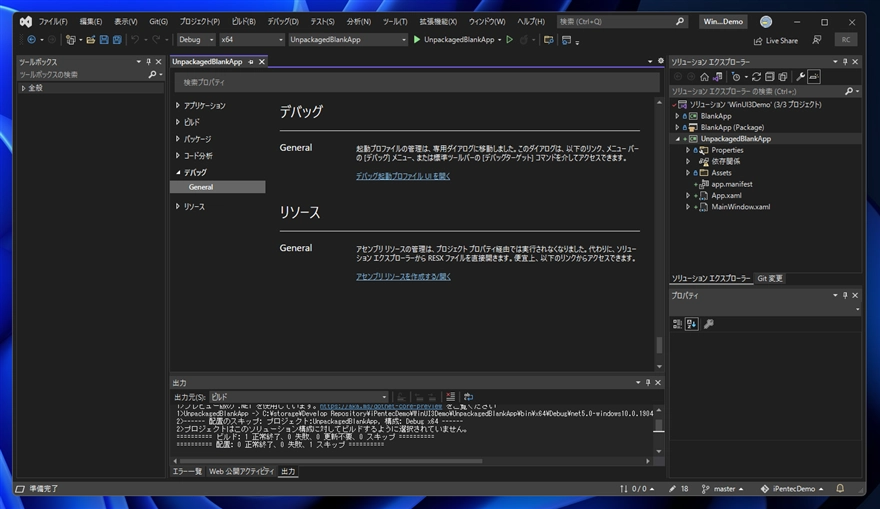Image resolution: width=880 pixels, height=509 pixels.
Task: Toggle the preview selected items icon
Action: click(x=814, y=76)
